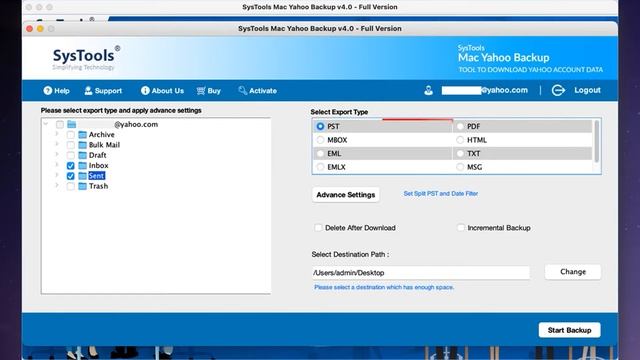
Task: Check the root yahoo.com account checkbox
Action: tap(60, 124)
